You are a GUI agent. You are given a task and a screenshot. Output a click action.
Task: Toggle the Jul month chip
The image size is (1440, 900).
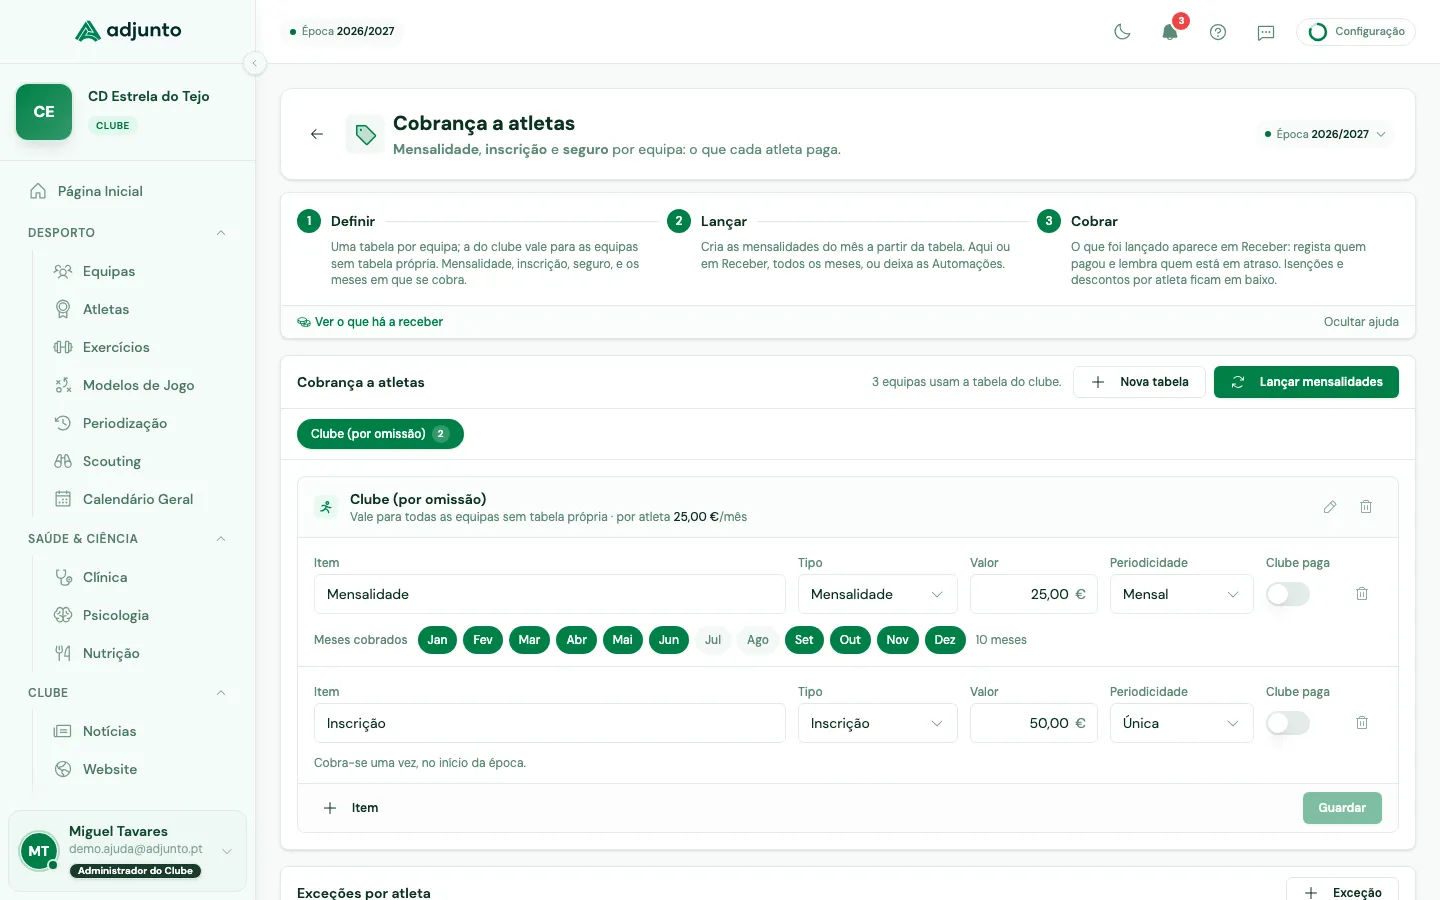tap(713, 640)
